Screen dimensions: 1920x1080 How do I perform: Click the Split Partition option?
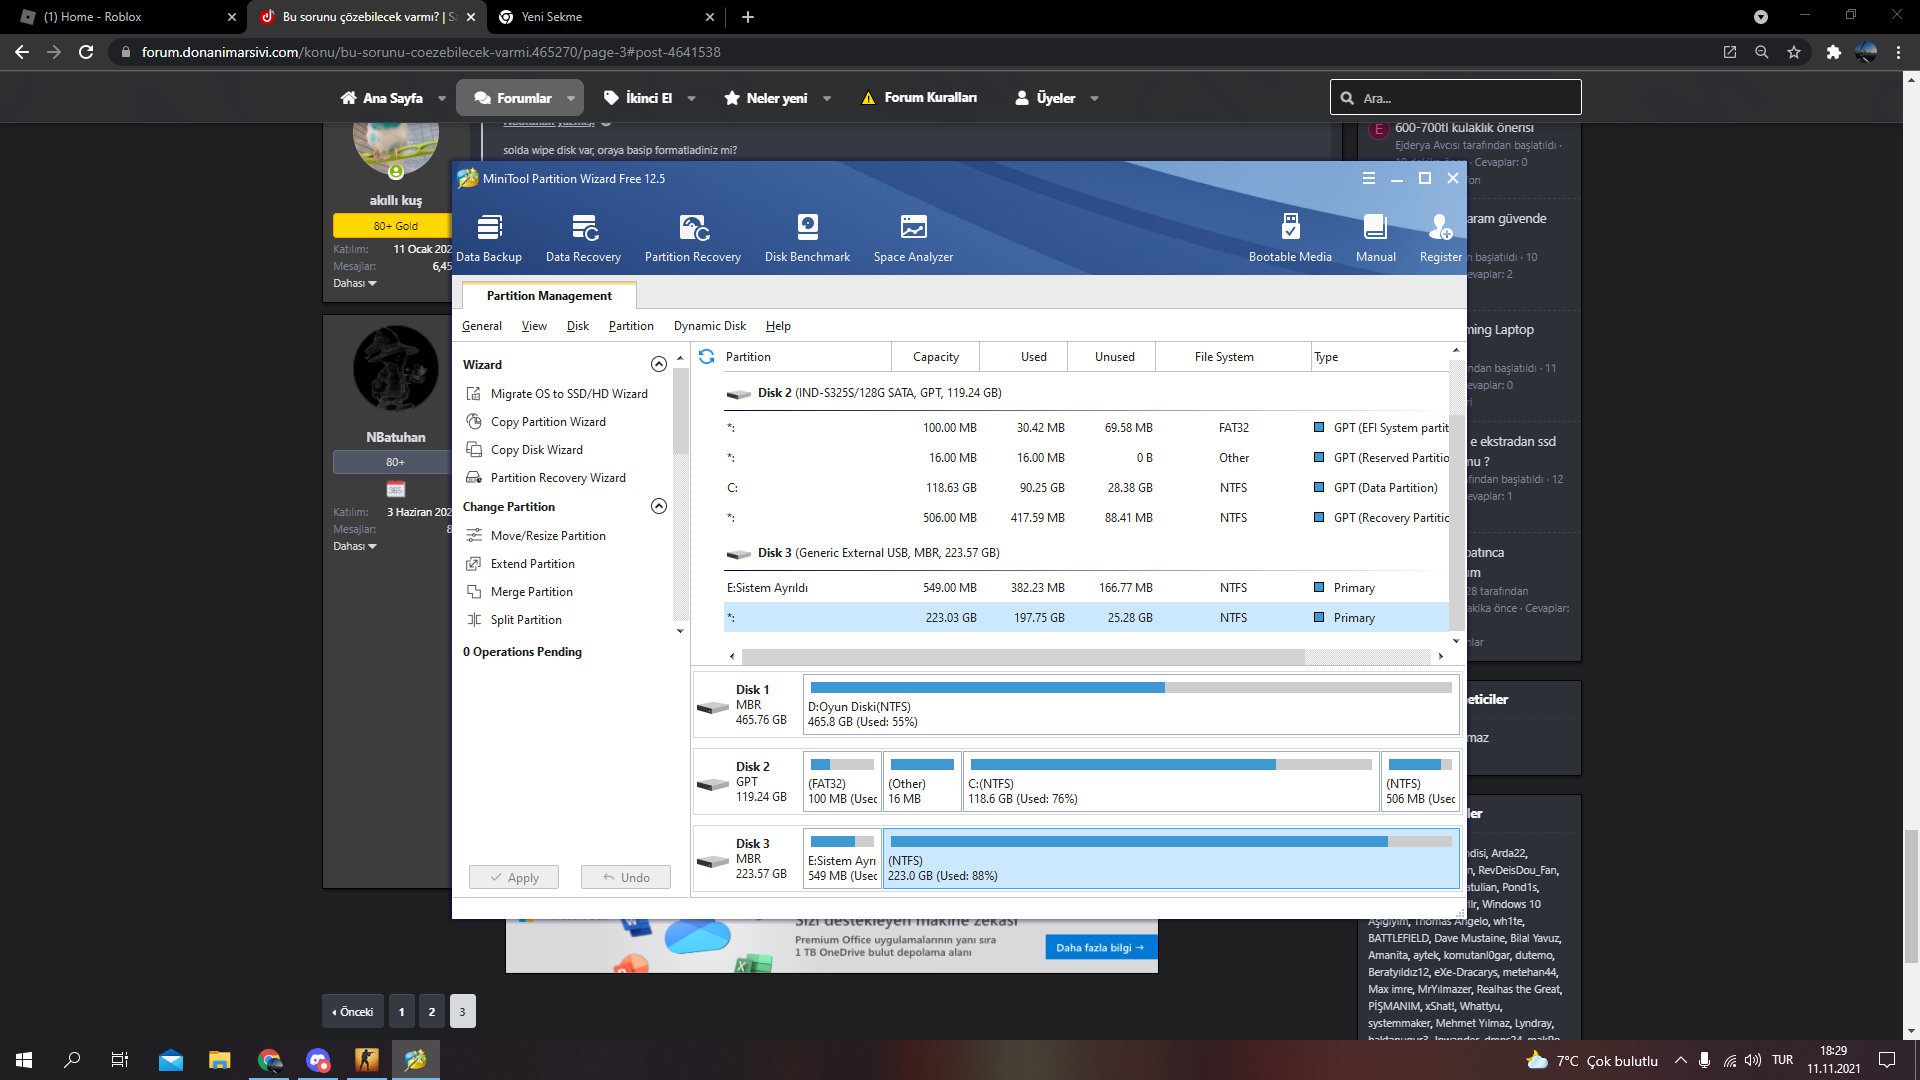tap(526, 620)
